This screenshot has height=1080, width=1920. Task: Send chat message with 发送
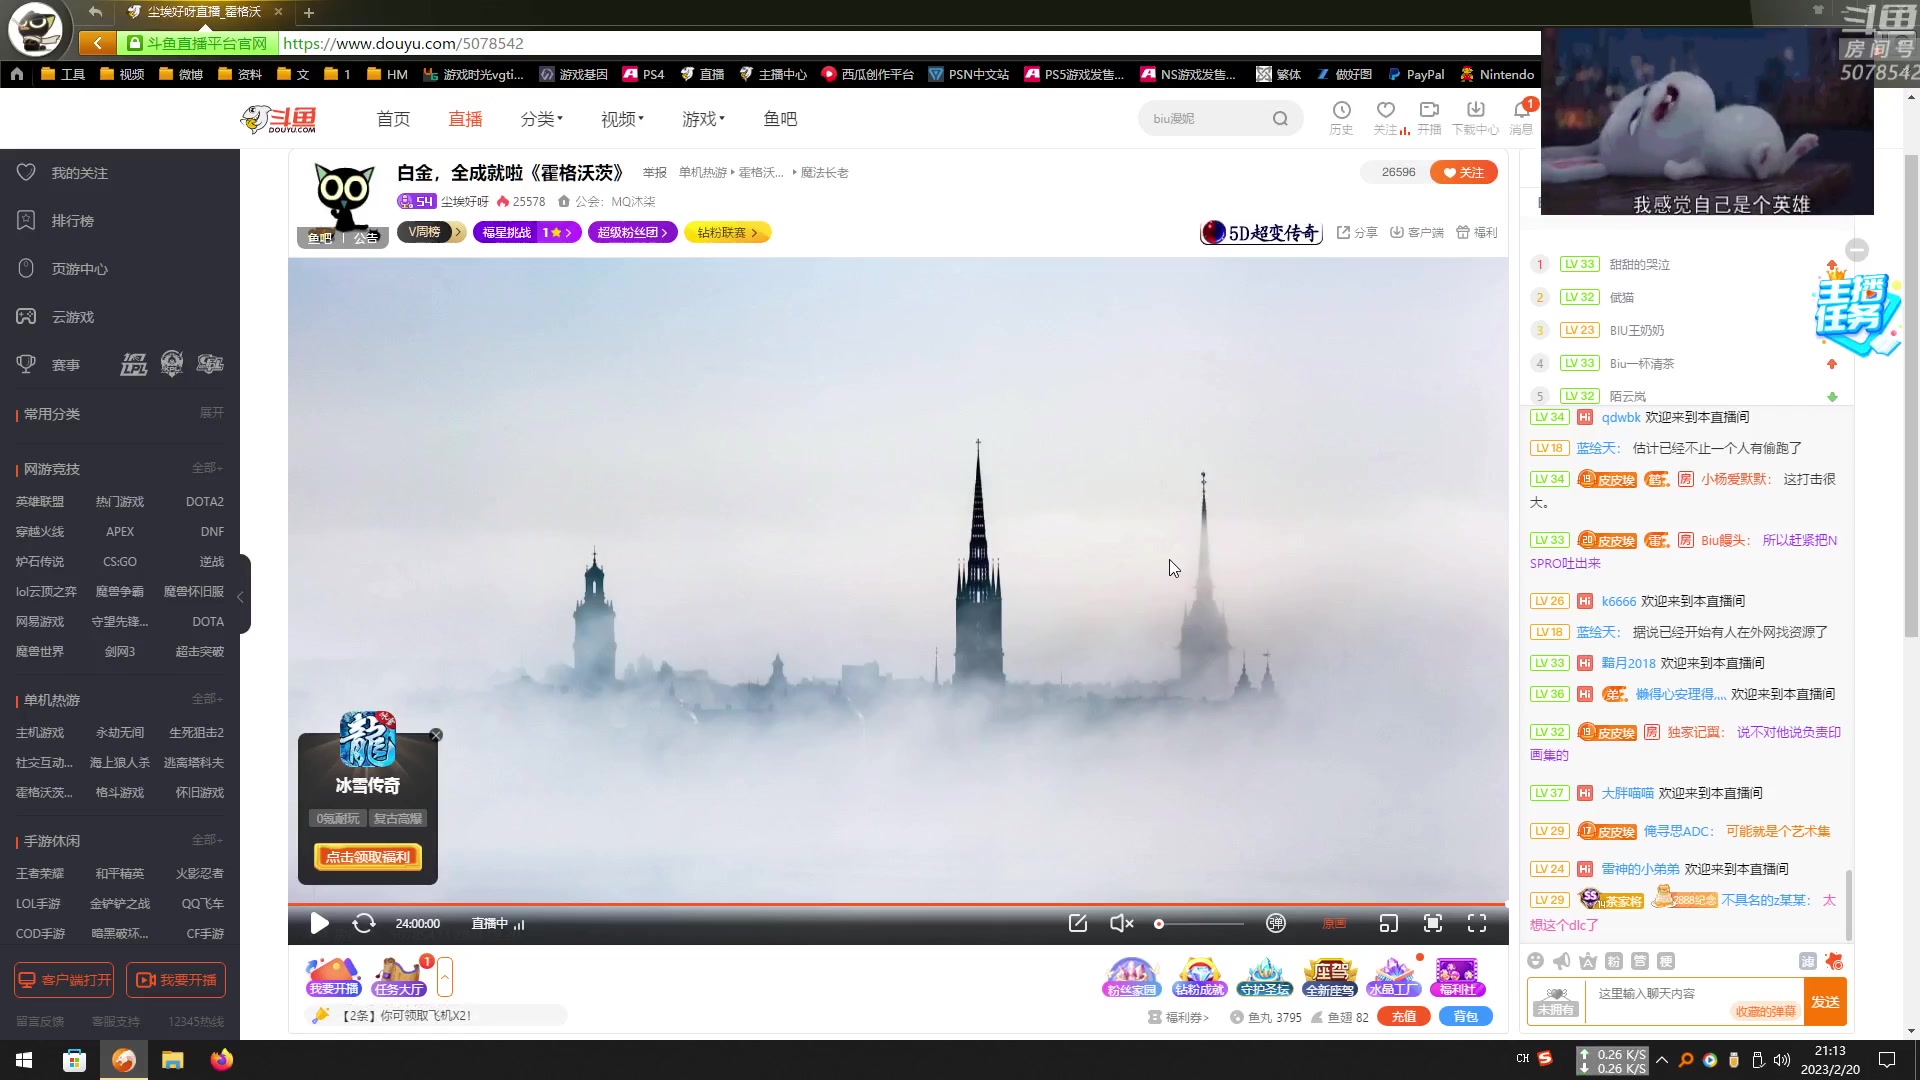[1825, 1001]
